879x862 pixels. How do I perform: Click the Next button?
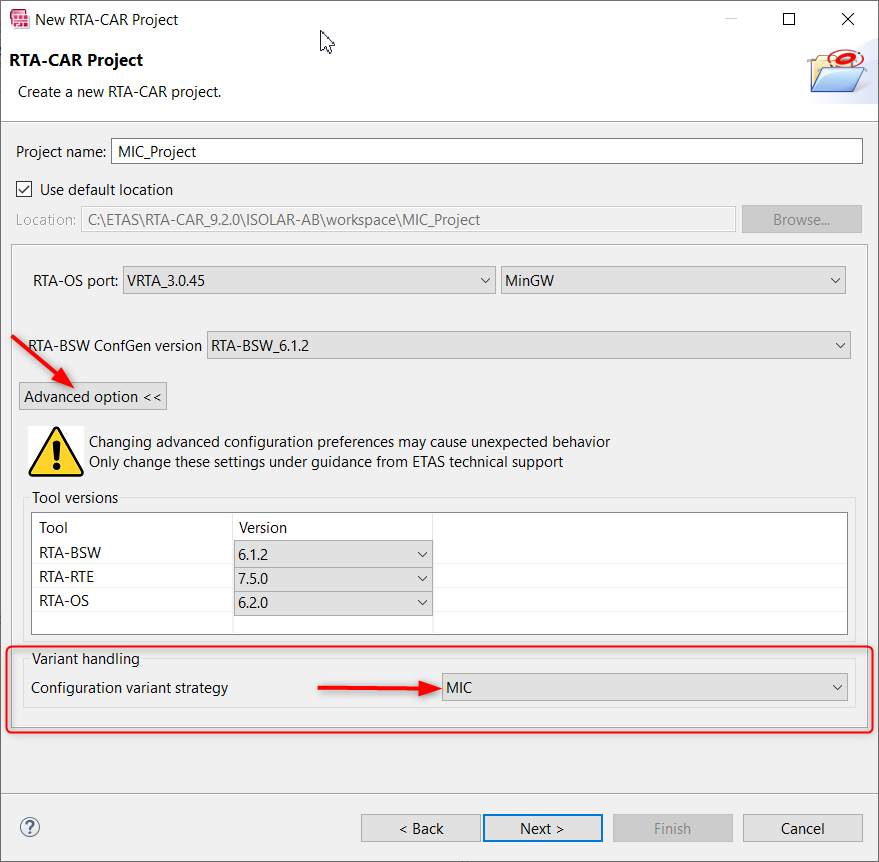(543, 828)
